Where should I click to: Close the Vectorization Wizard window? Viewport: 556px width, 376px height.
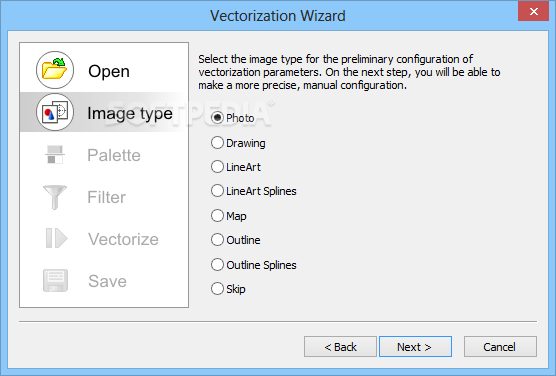pos(533,11)
